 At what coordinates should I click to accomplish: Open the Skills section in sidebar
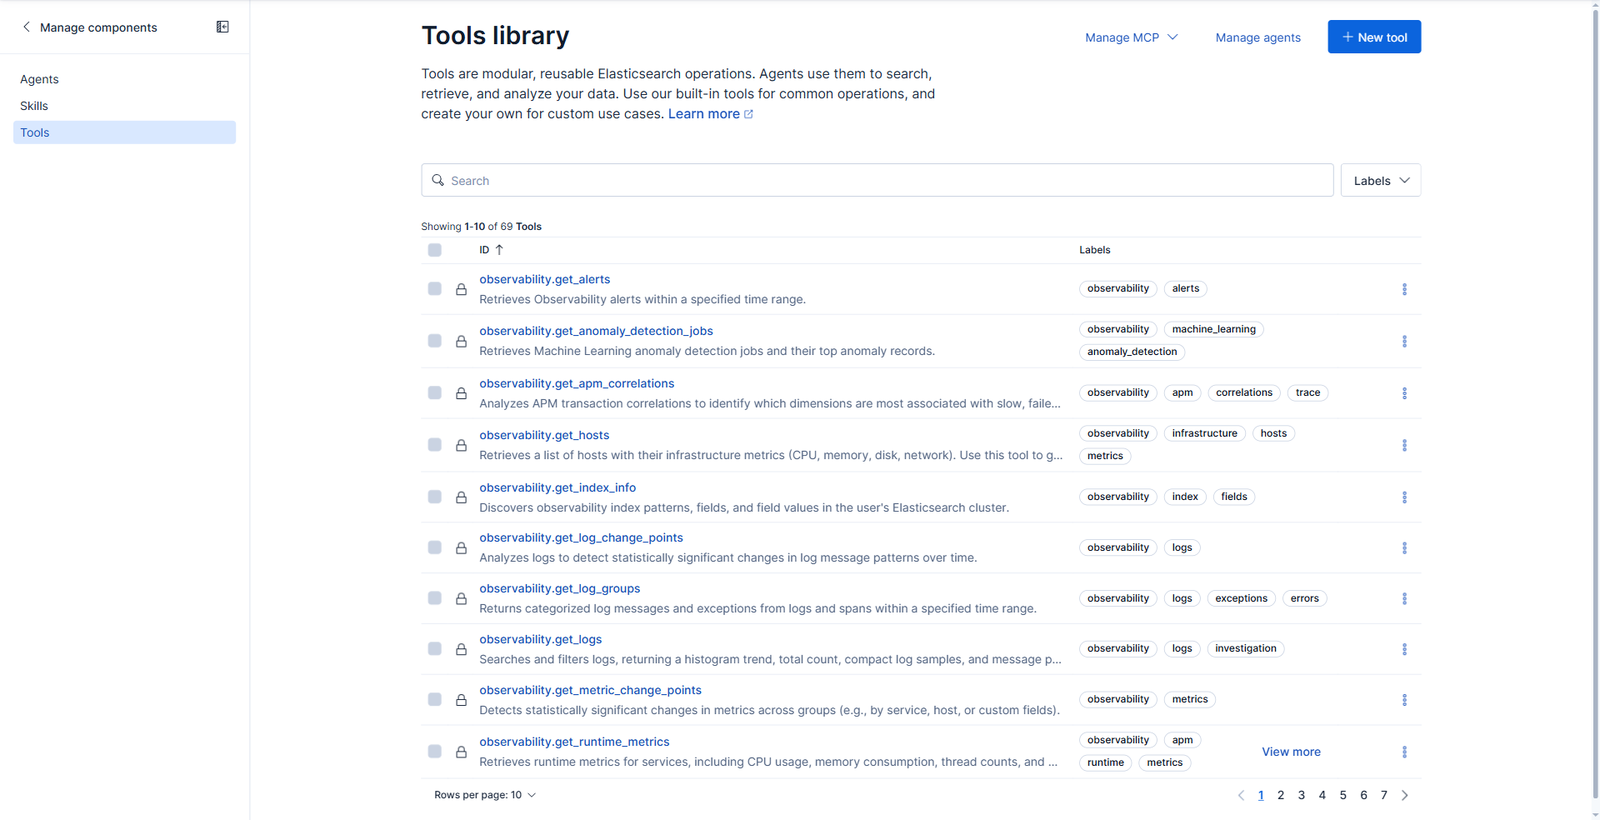coord(34,106)
